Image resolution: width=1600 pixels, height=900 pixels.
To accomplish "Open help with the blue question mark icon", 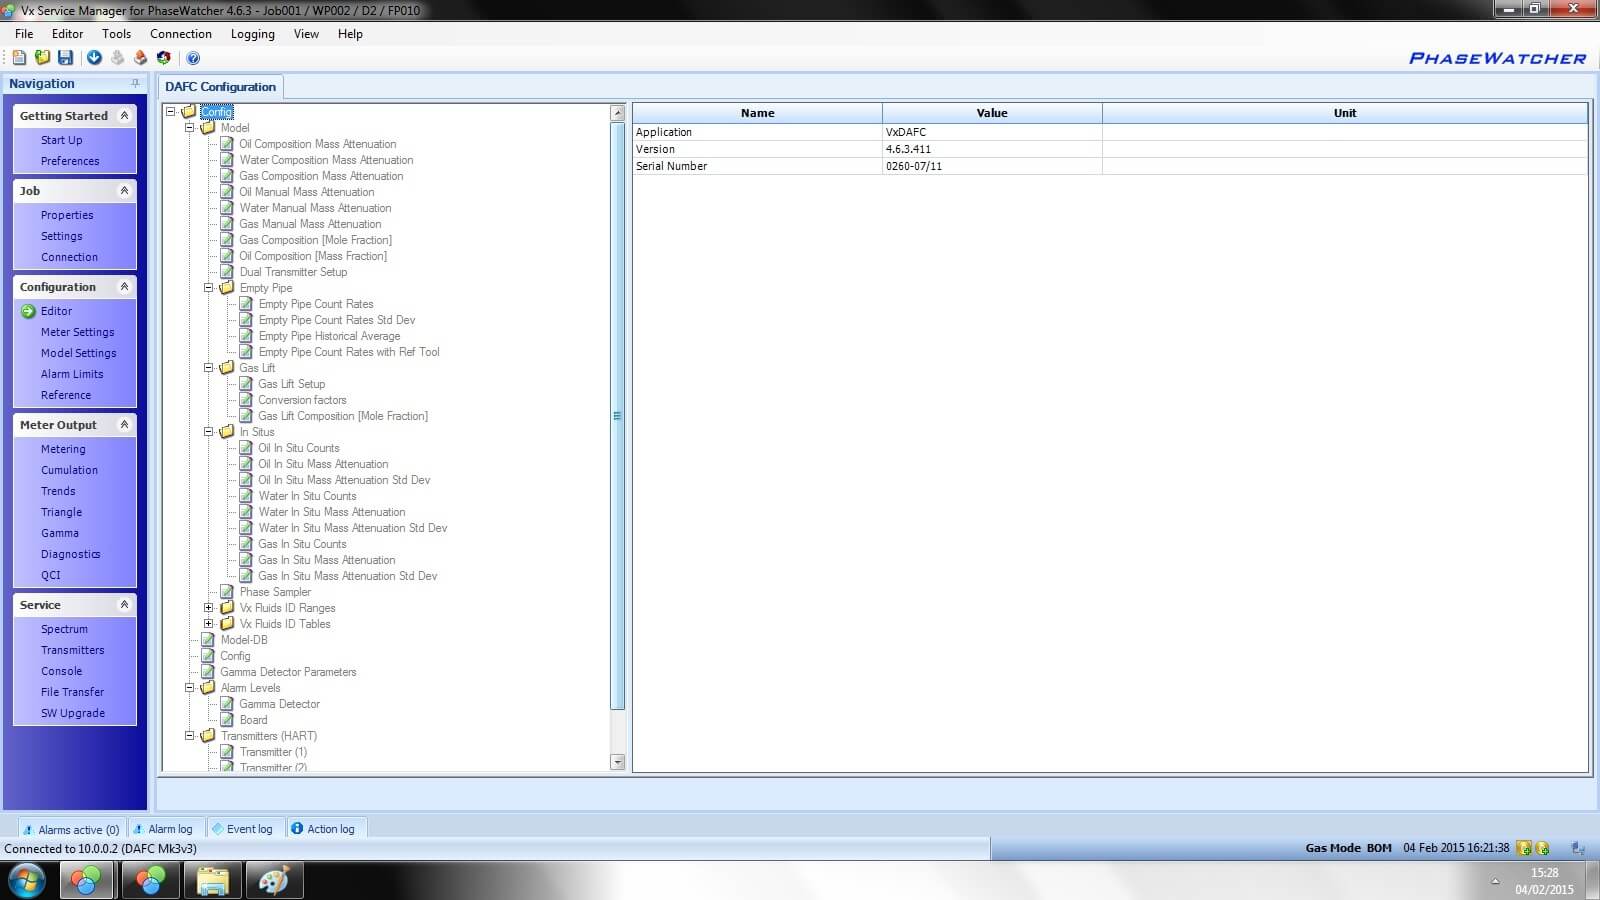I will [193, 58].
